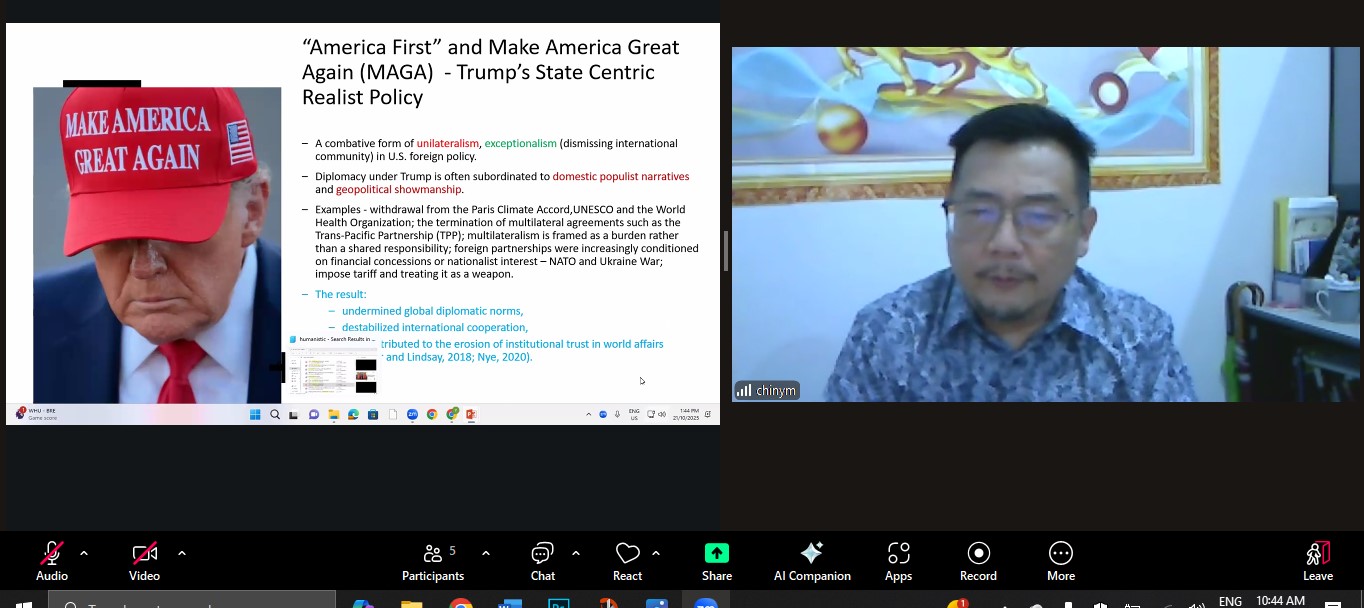Image resolution: width=1364 pixels, height=608 pixels.
Task: Select the chinym participant video tile
Action: click(1045, 225)
